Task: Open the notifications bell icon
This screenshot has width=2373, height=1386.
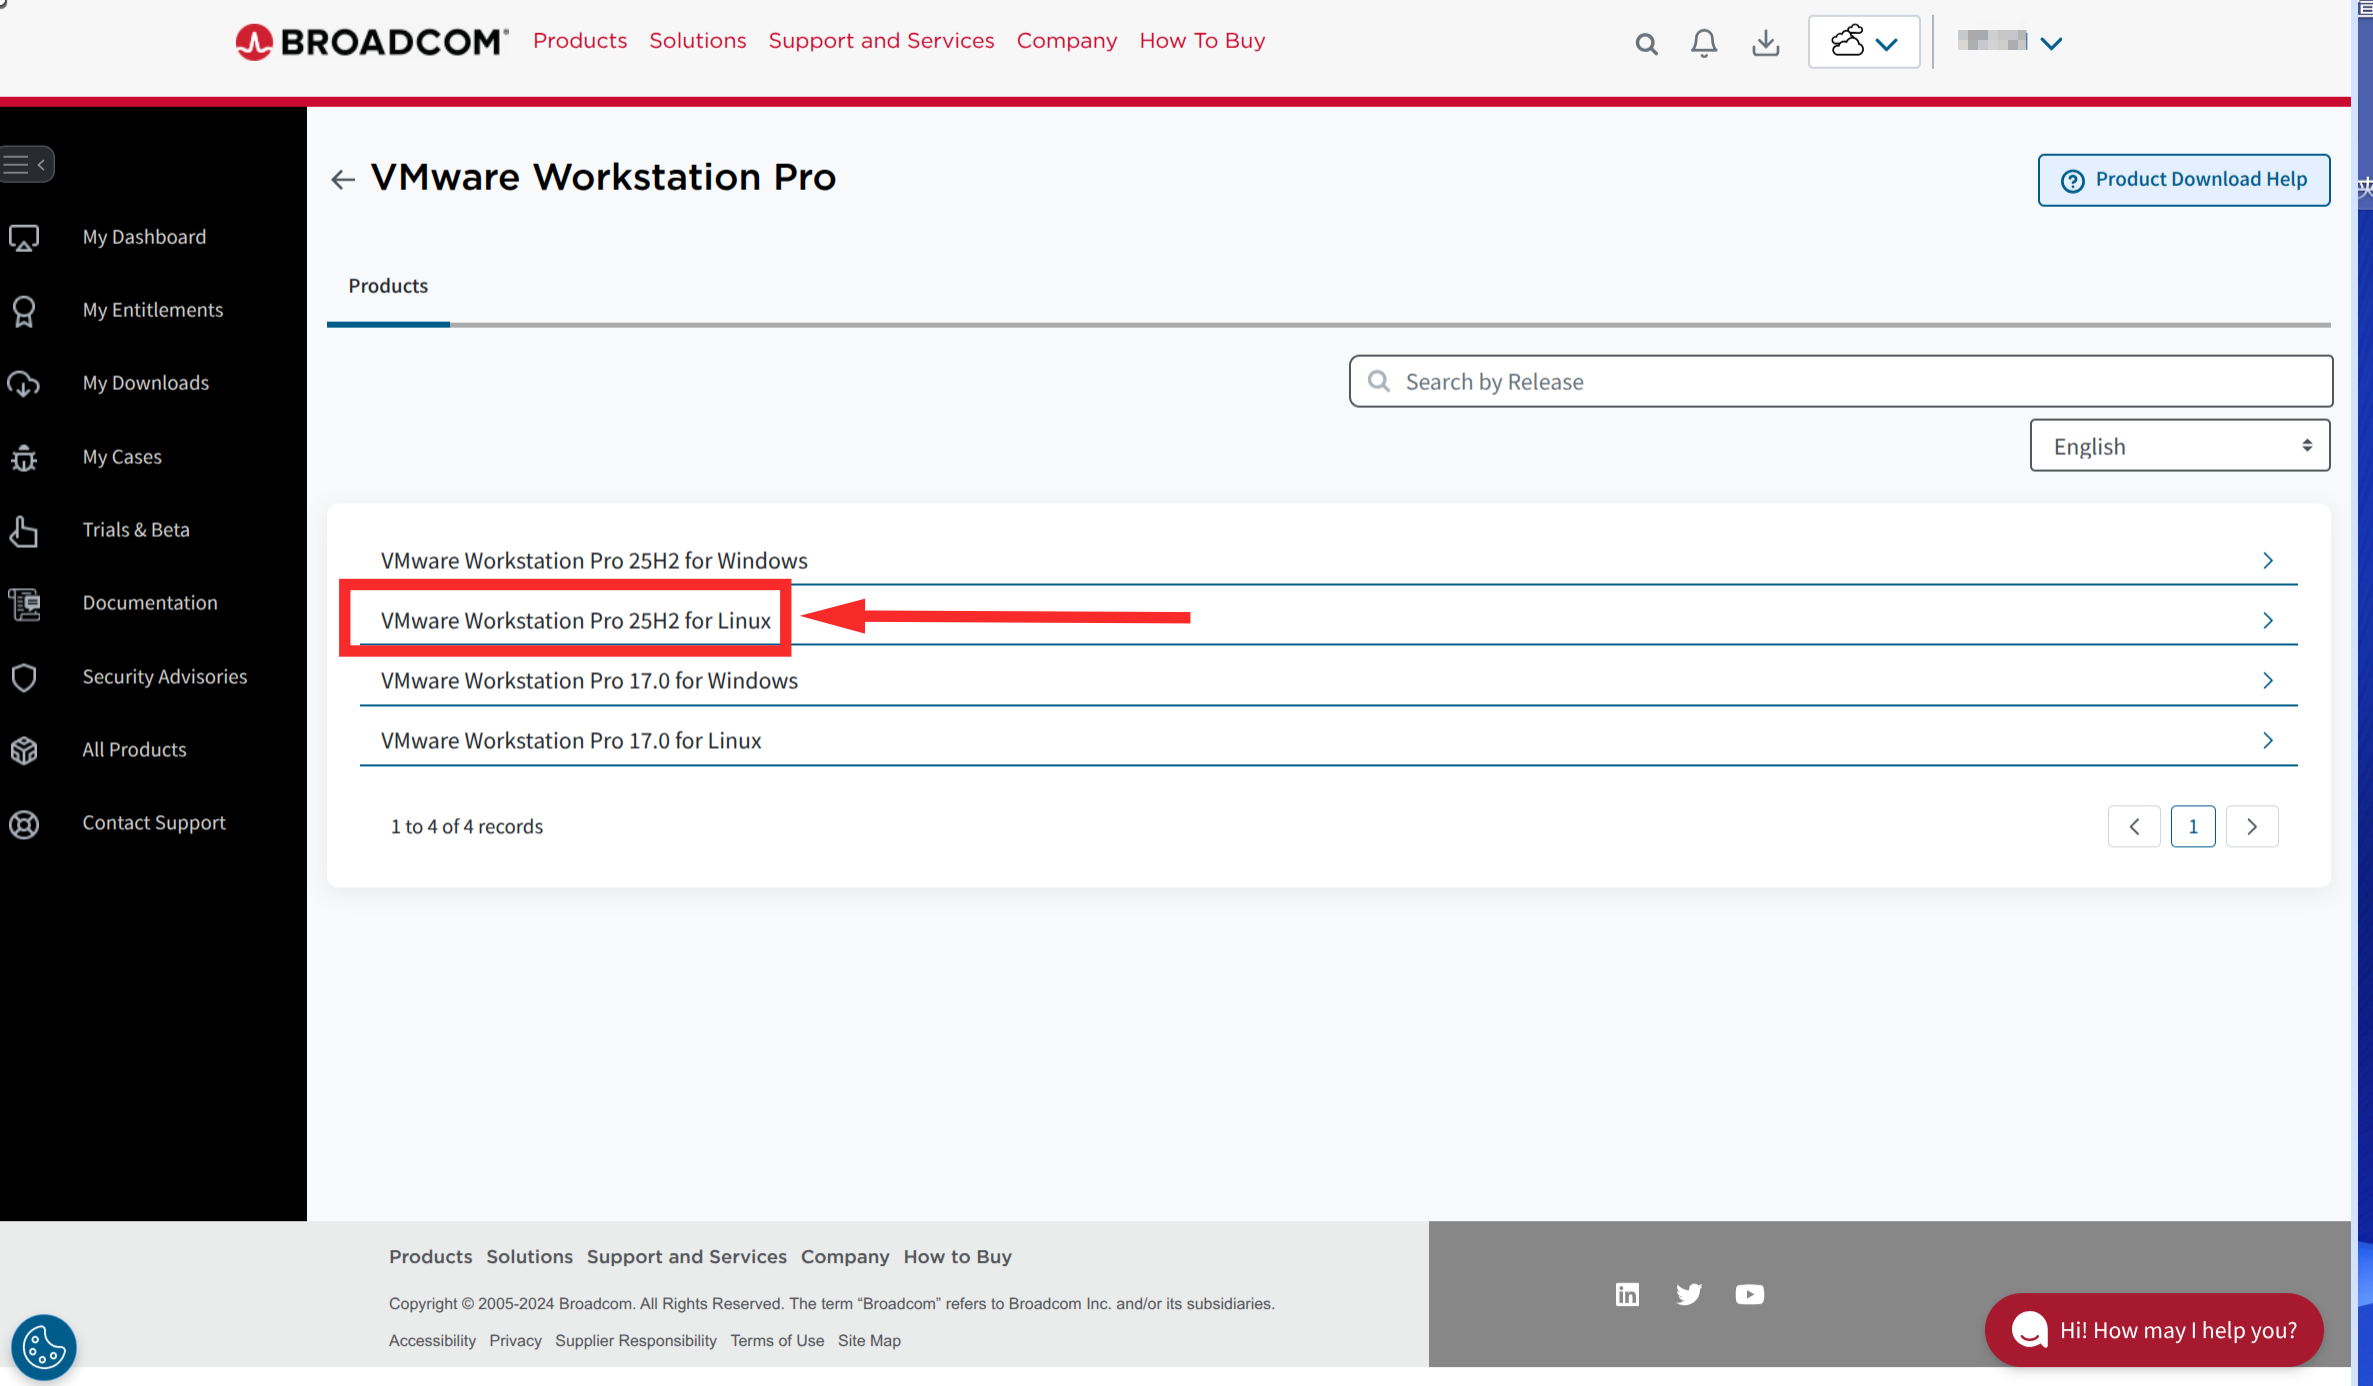Action: 1704,43
